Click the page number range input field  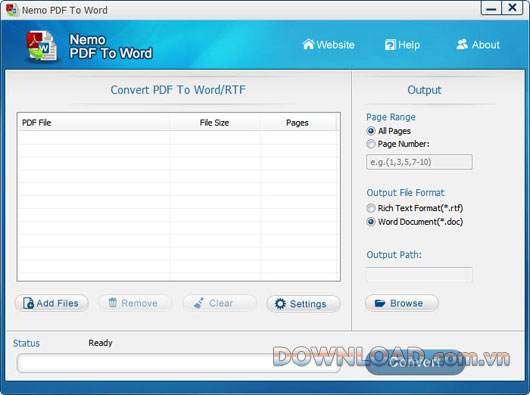(x=419, y=162)
